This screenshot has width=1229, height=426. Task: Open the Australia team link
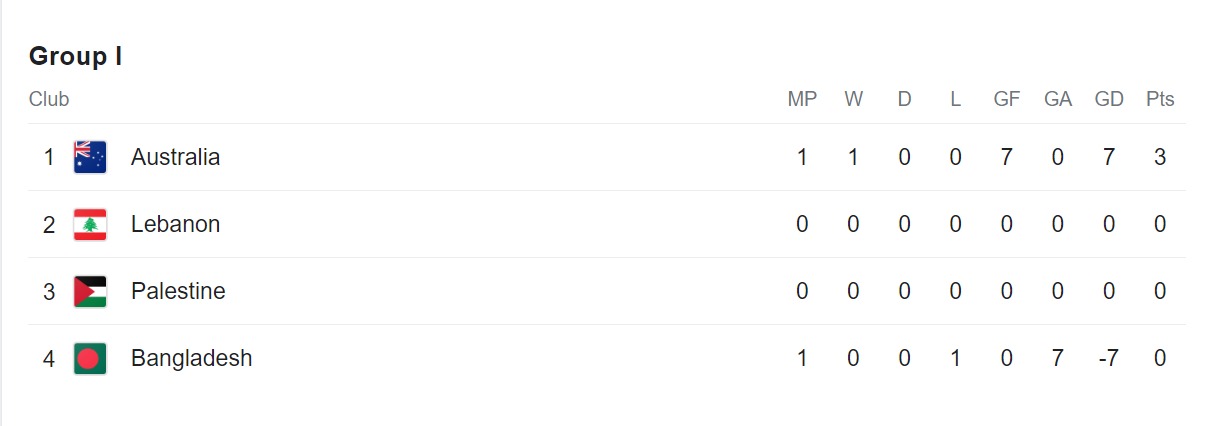point(175,157)
